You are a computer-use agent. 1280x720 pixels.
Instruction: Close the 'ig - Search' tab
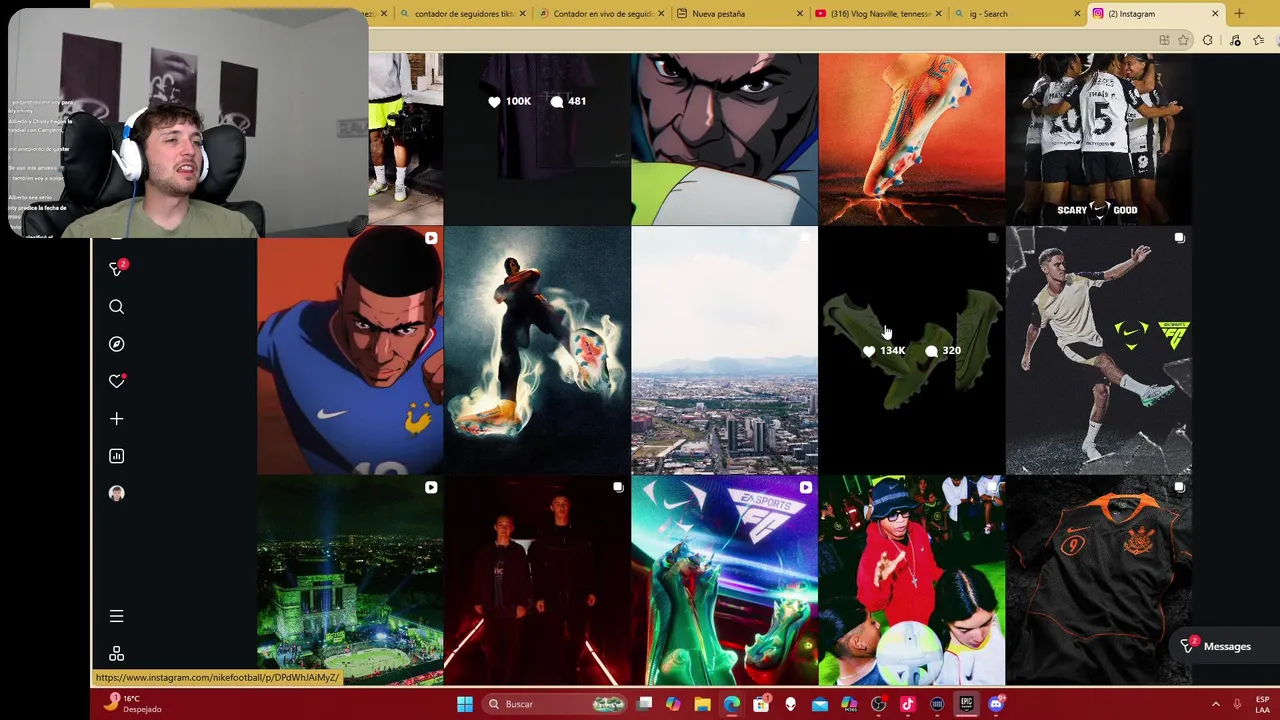tap(1077, 14)
